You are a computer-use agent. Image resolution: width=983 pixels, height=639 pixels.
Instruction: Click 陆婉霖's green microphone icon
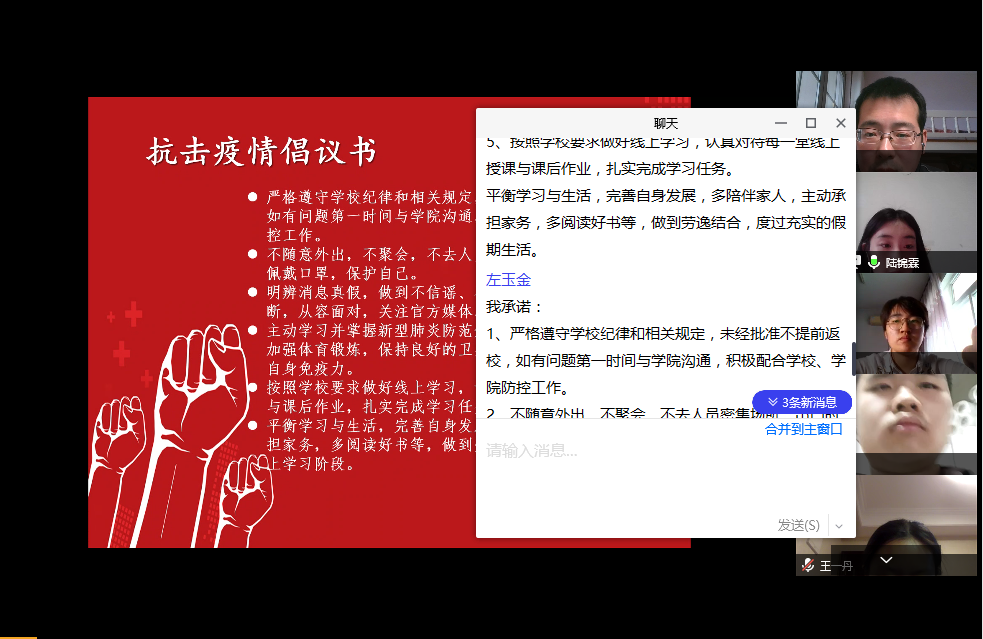pos(874,262)
